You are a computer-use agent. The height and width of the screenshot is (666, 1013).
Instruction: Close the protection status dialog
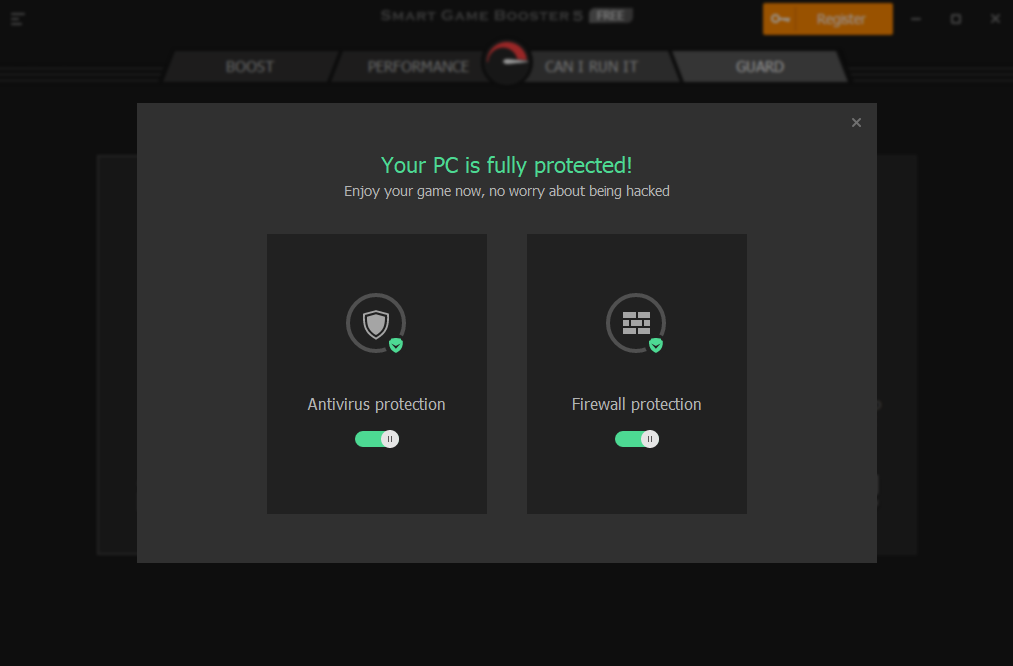[856, 123]
